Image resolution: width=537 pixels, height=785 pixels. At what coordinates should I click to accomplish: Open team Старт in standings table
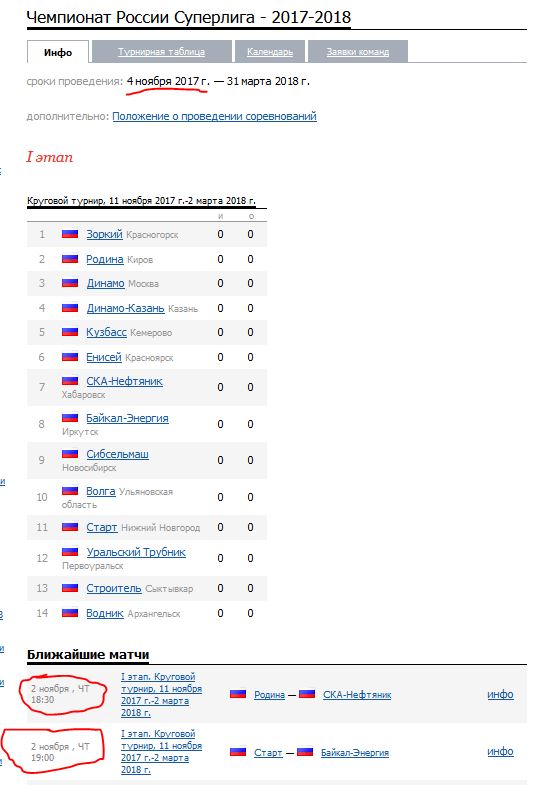(x=102, y=527)
